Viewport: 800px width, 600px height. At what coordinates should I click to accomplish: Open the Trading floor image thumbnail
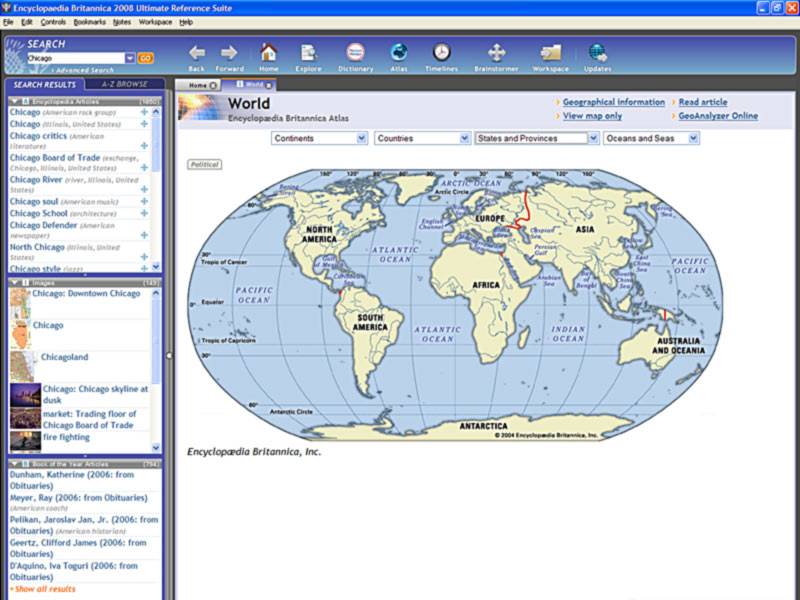(26, 418)
